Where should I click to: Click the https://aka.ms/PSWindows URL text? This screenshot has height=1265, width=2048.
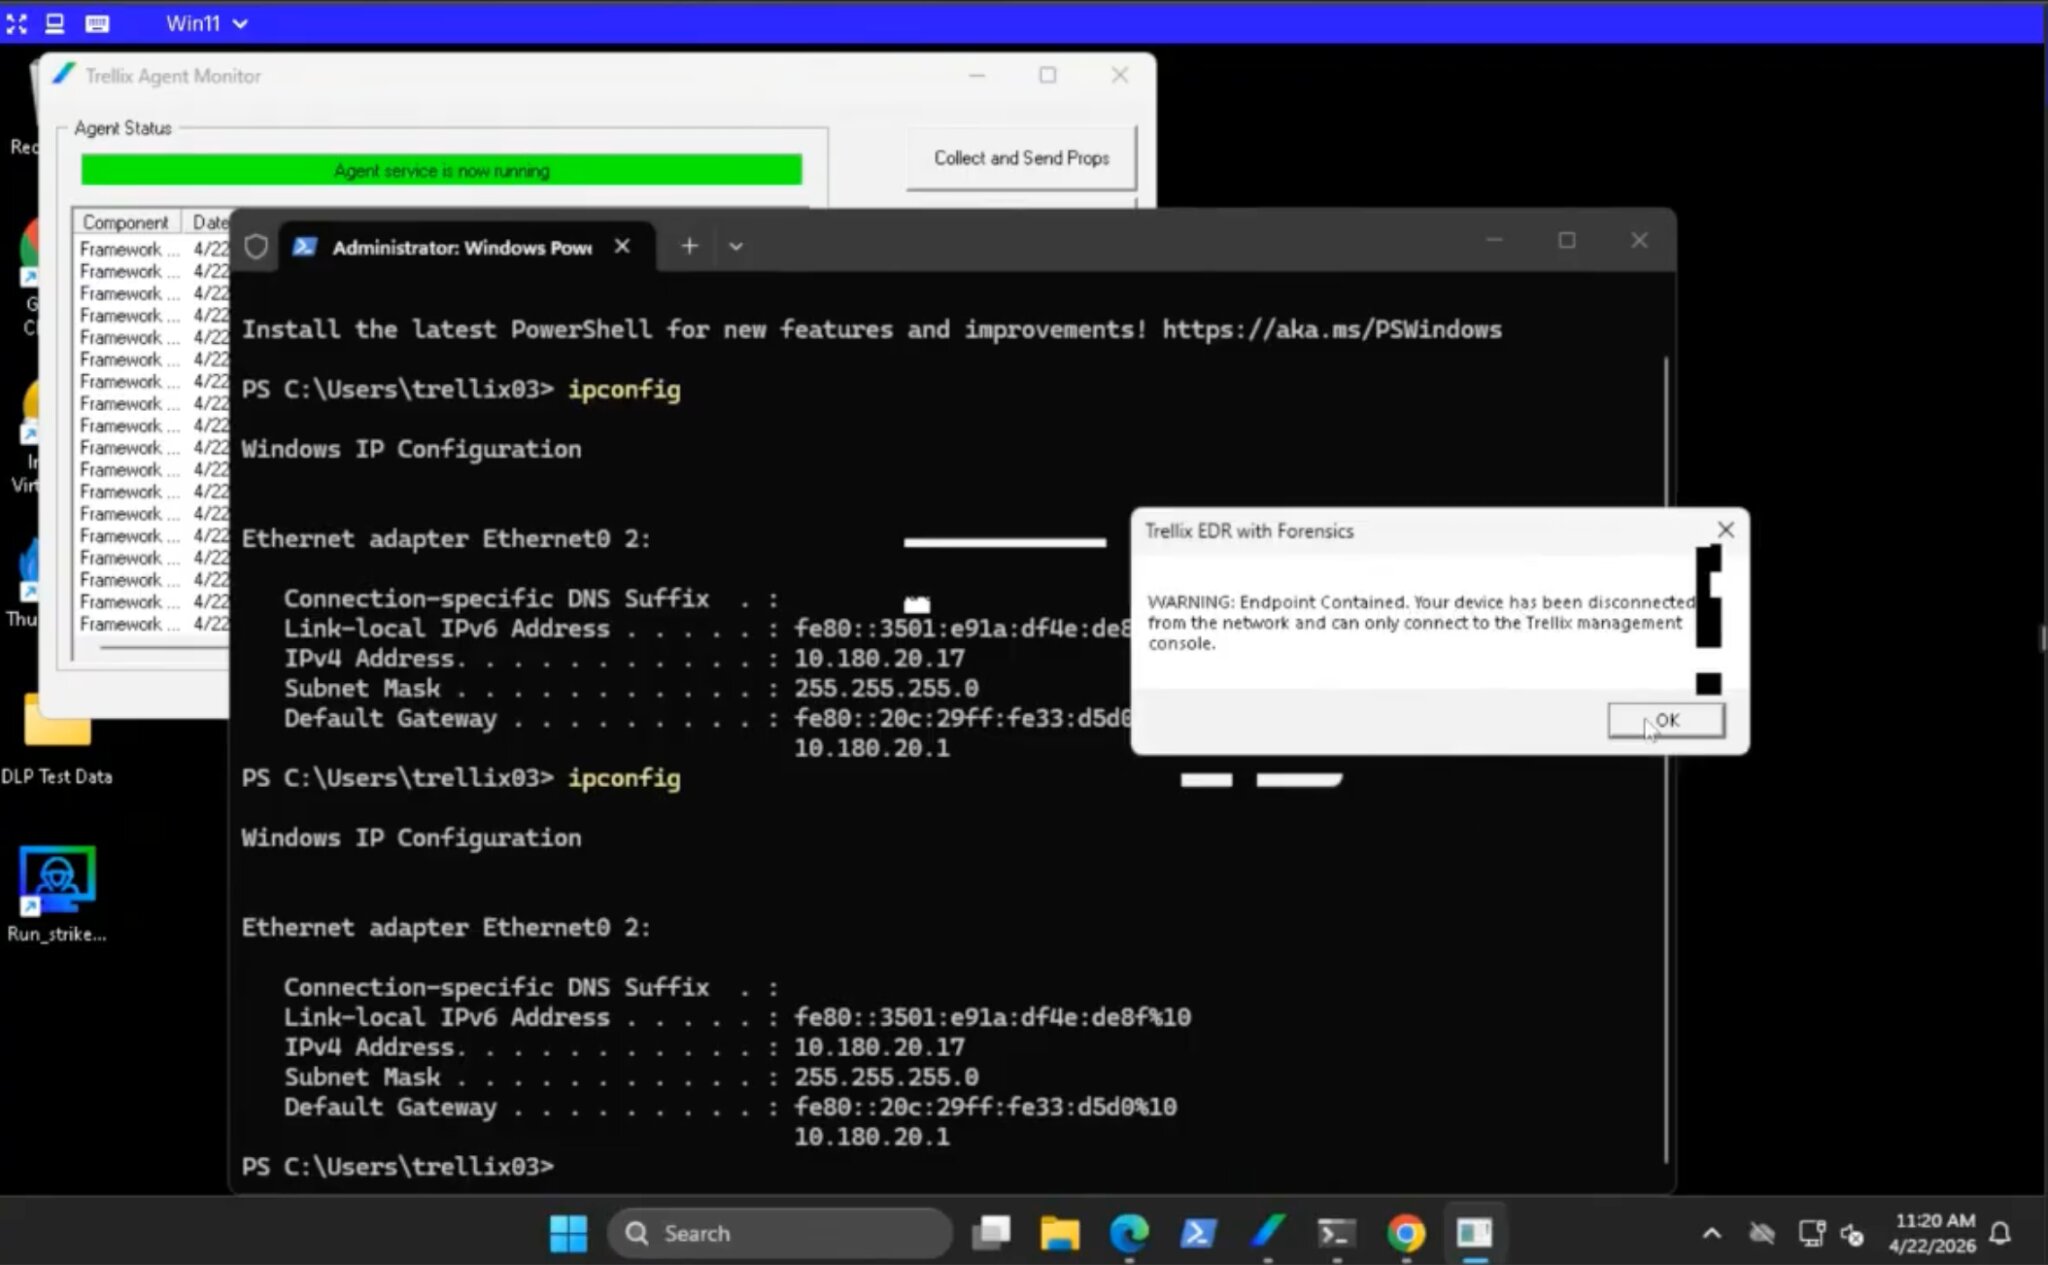[1332, 329]
